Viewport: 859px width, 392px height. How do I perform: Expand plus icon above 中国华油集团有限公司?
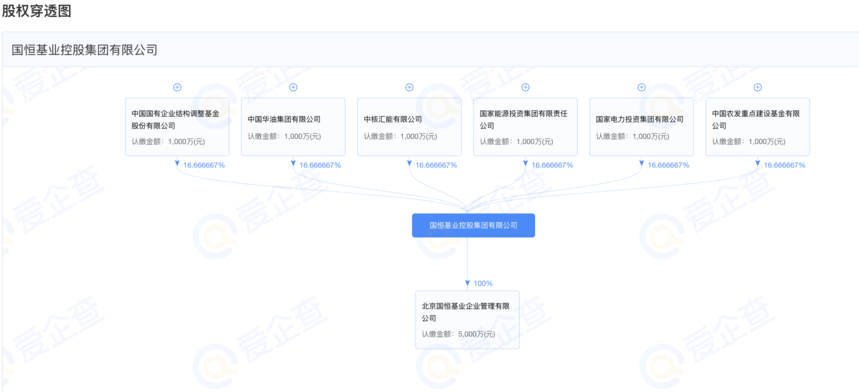click(293, 88)
